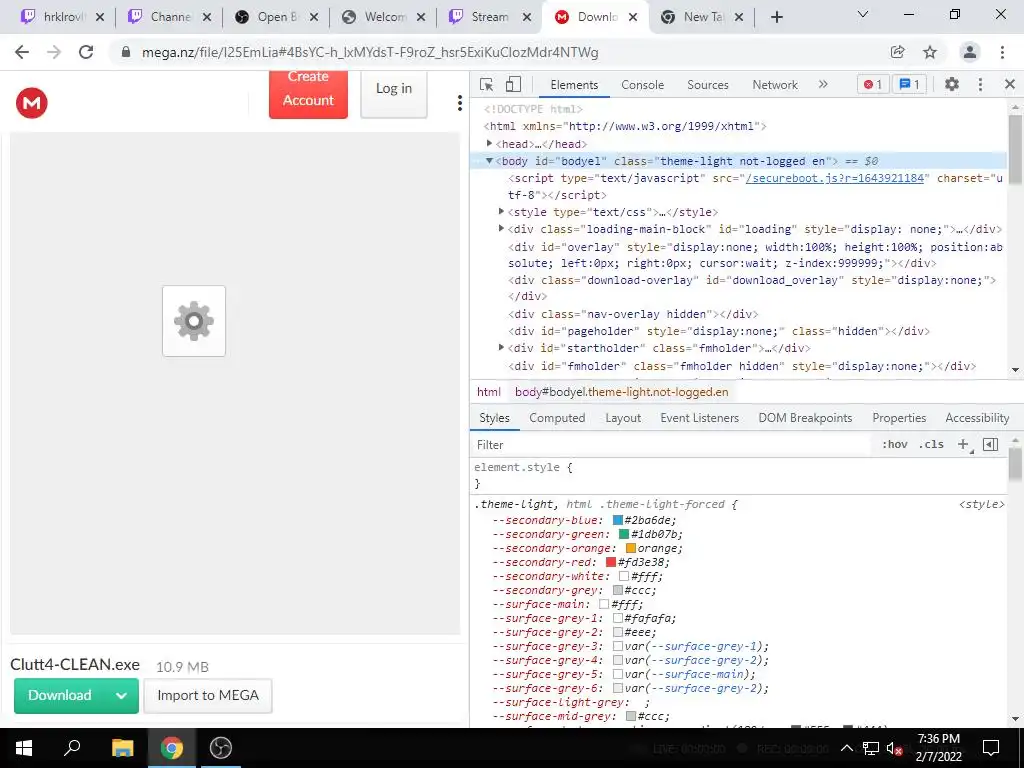
Task: Open the Download button dropdown arrow
Action: 121,696
